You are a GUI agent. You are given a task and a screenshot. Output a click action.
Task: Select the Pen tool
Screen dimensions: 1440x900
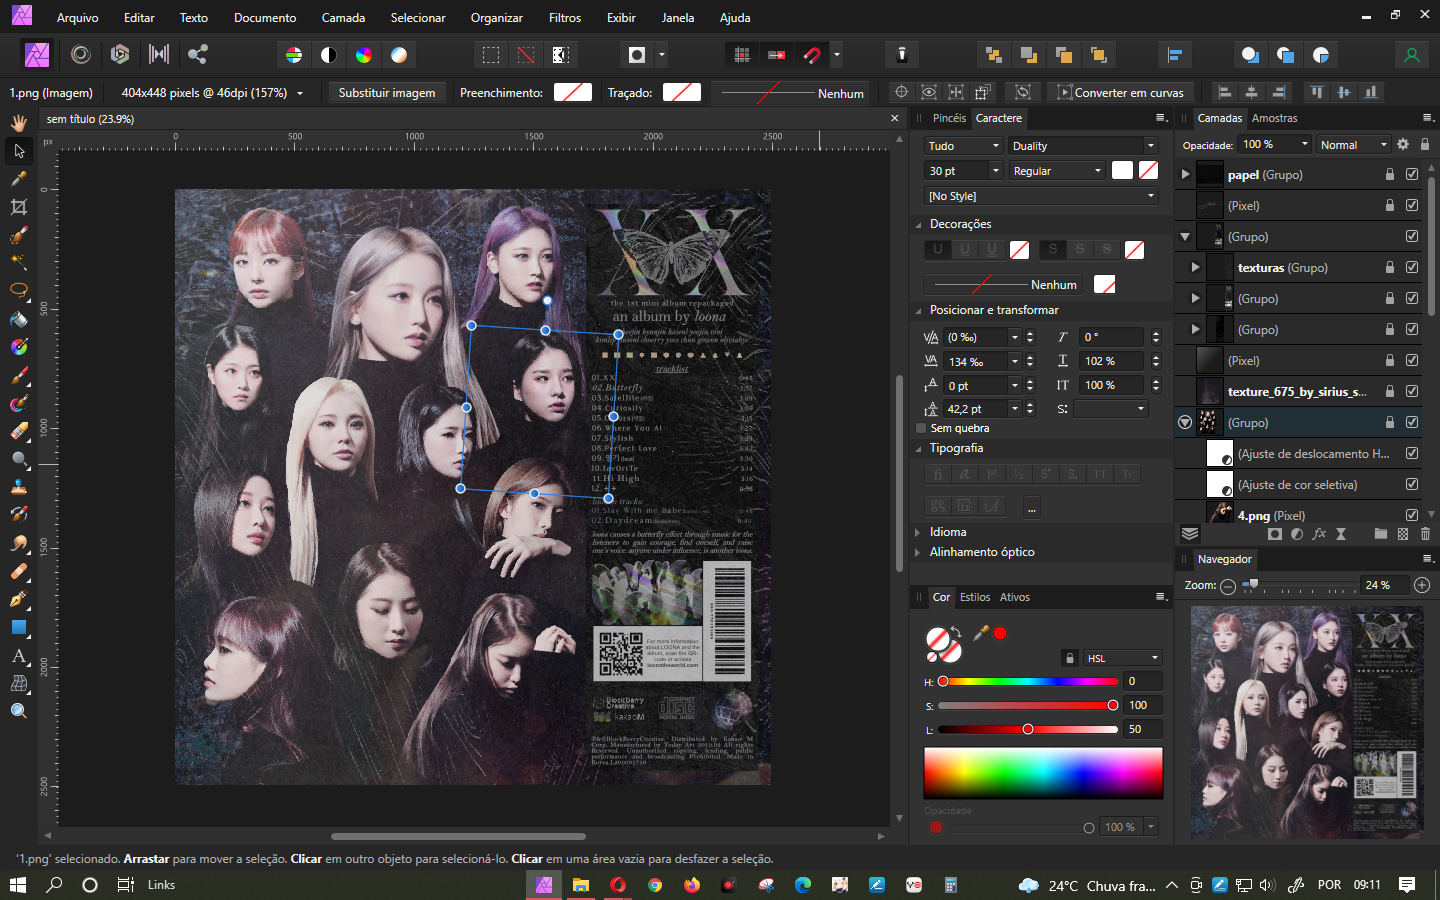click(18, 600)
